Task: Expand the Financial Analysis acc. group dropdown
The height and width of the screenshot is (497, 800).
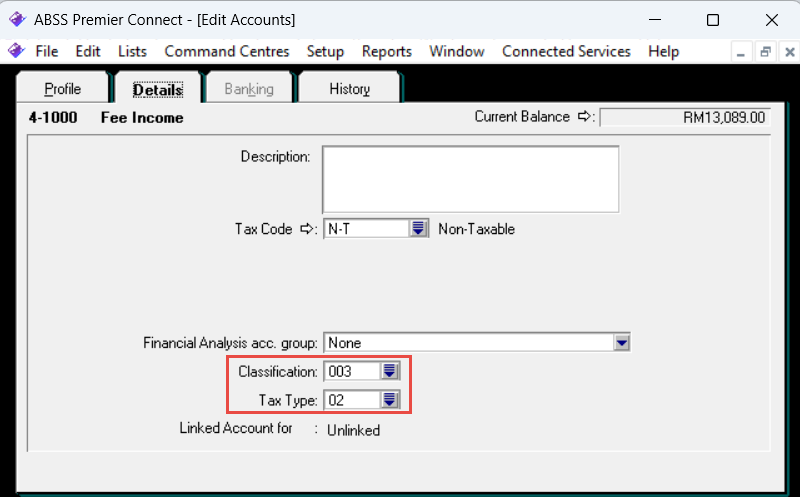Action: [x=622, y=343]
